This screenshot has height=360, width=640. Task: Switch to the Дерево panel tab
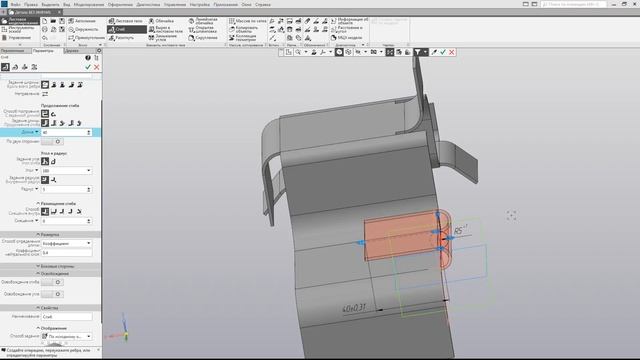click(x=72, y=51)
